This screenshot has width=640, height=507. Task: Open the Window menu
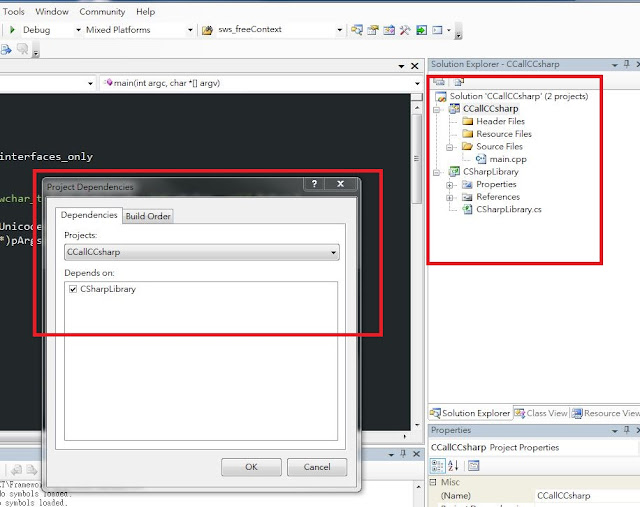52,12
